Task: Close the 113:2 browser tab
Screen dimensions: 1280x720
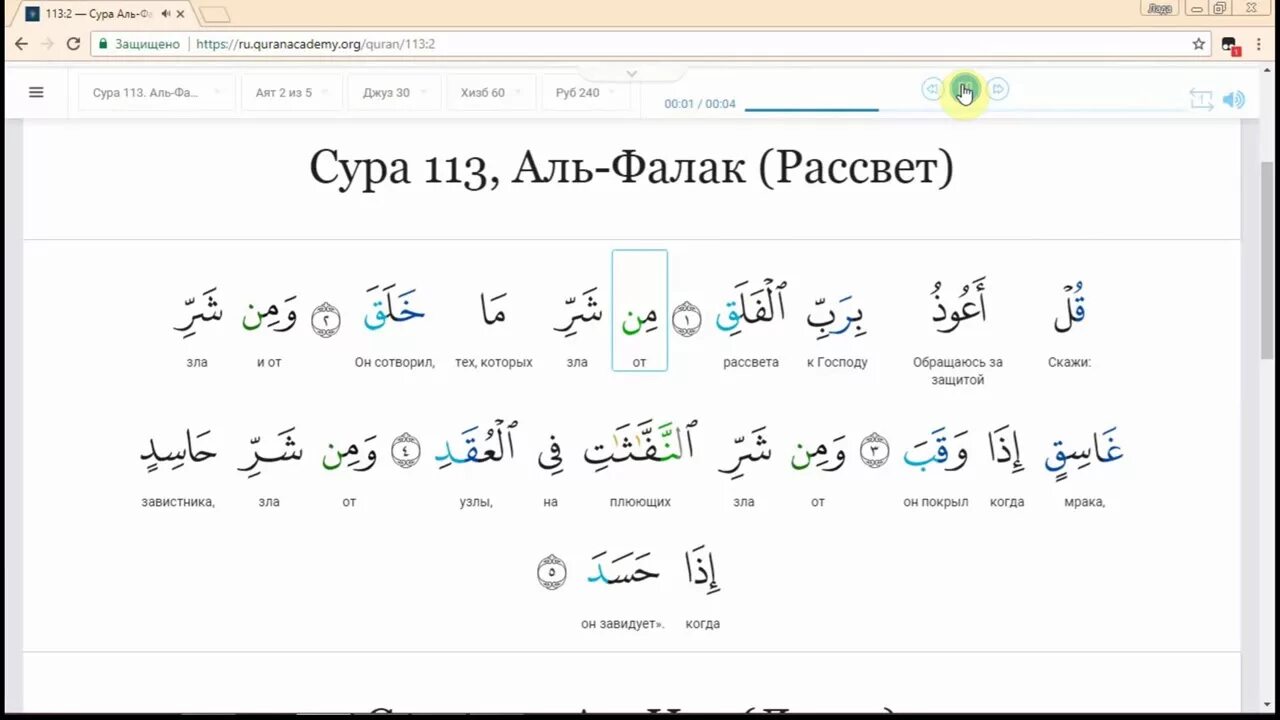Action: (x=180, y=14)
